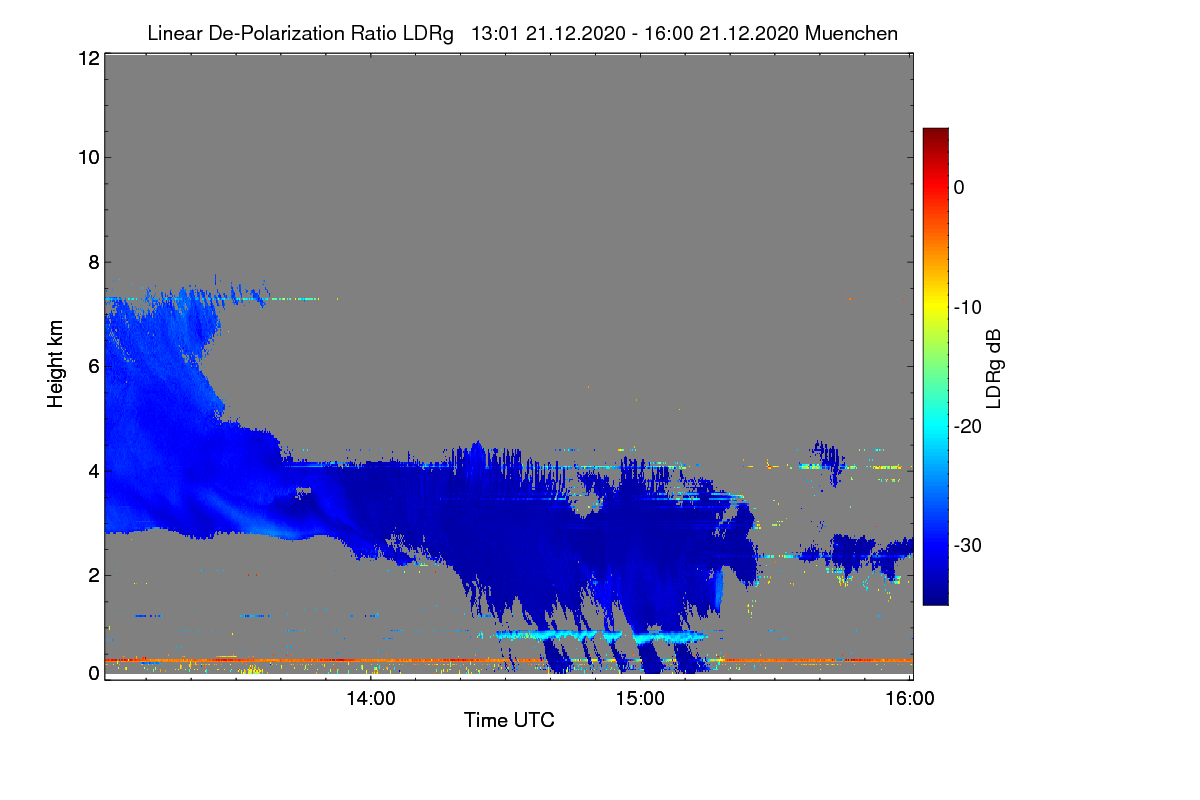1200x800 pixels.
Task: Click the 16:00 time axis label
Action: point(910,699)
